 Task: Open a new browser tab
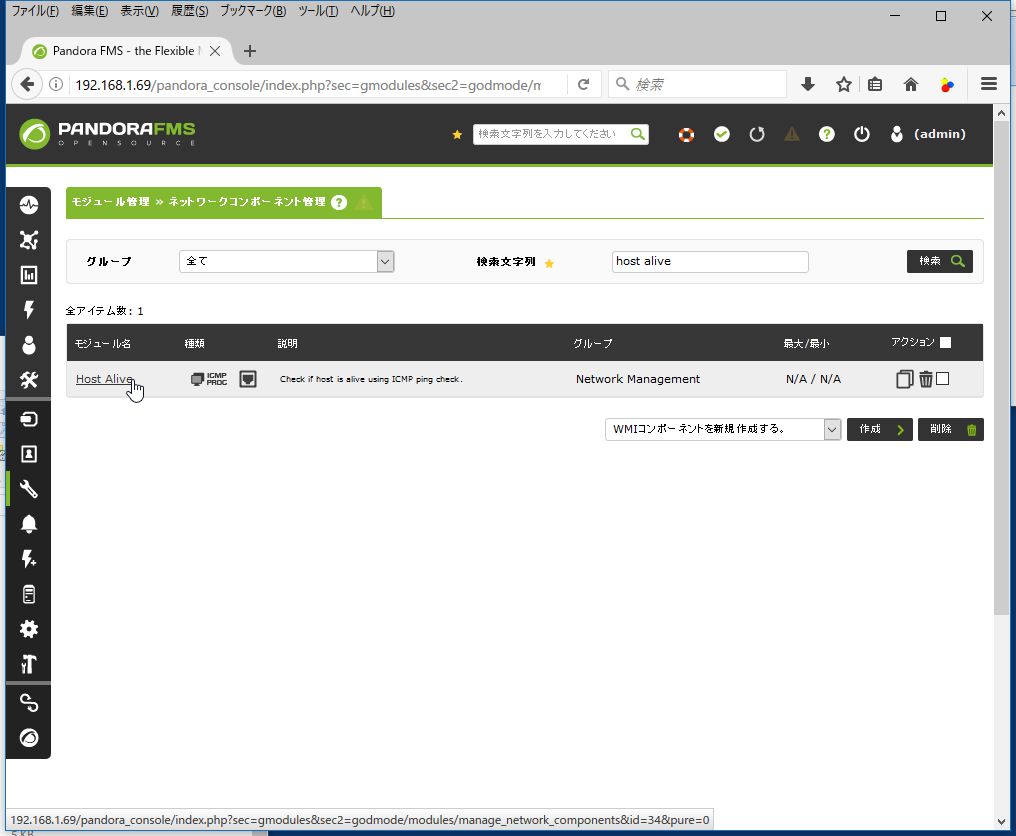click(x=249, y=51)
